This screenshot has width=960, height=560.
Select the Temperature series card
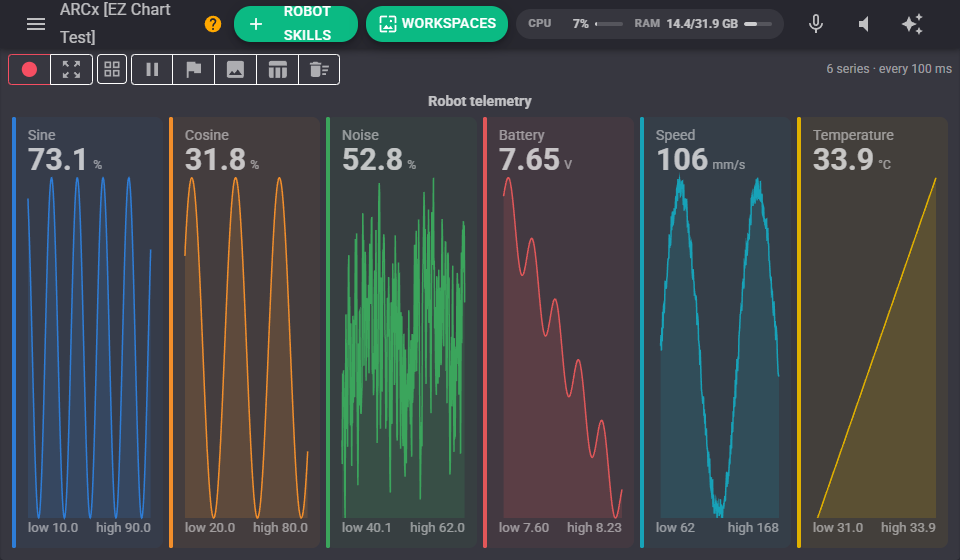[x=872, y=332]
